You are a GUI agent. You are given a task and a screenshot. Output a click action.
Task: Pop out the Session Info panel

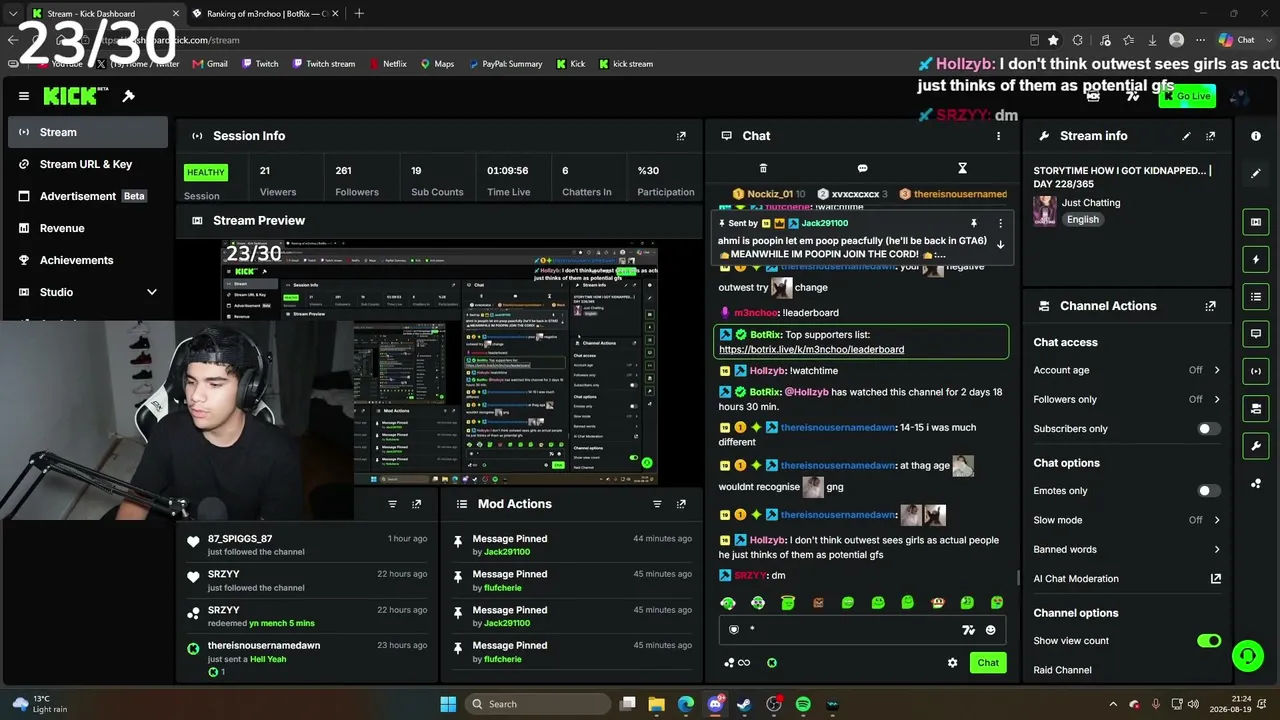tap(681, 136)
